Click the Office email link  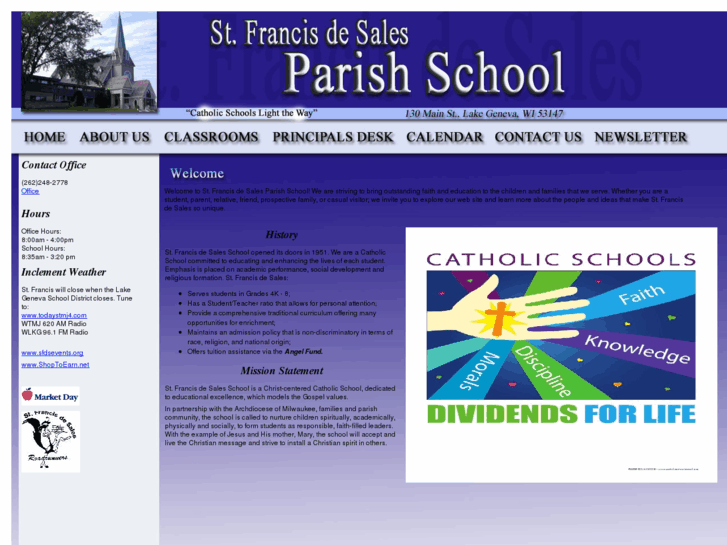(30, 191)
